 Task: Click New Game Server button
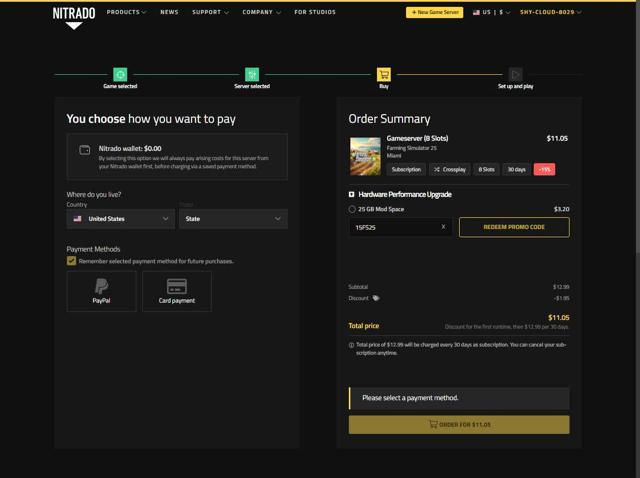[434, 12]
